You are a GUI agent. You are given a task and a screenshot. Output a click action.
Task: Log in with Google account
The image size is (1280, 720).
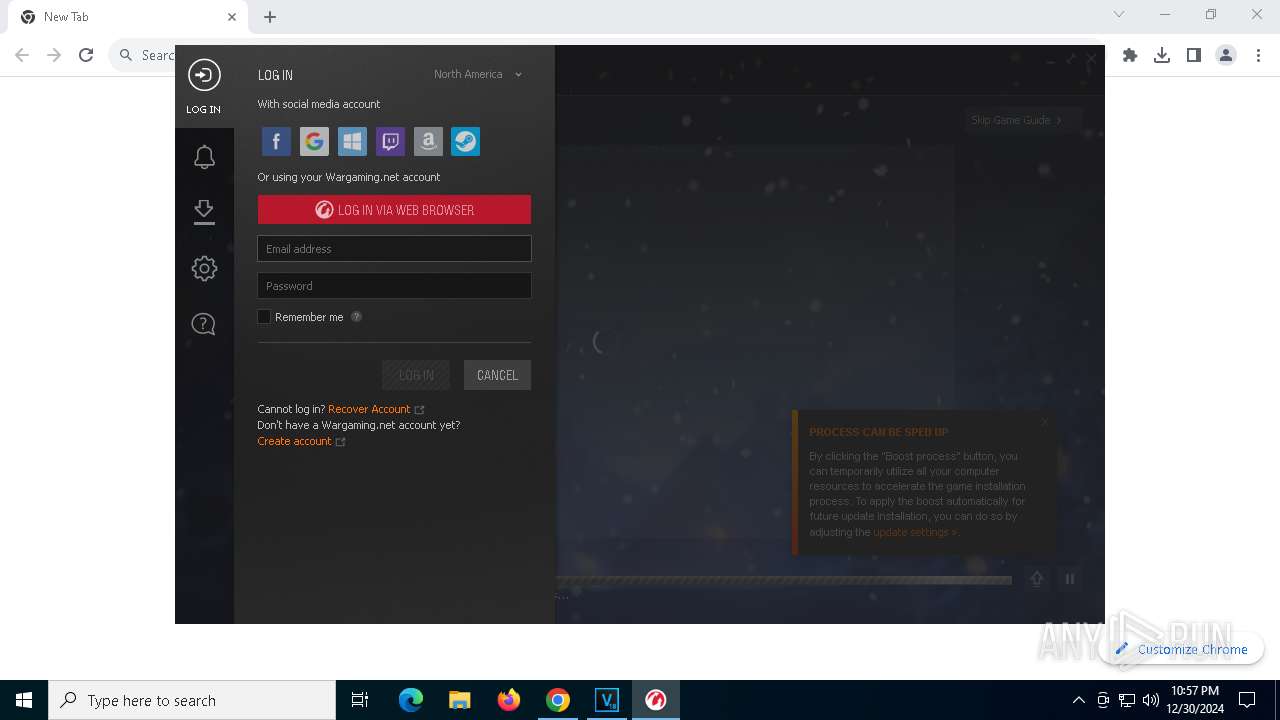point(314,141)
